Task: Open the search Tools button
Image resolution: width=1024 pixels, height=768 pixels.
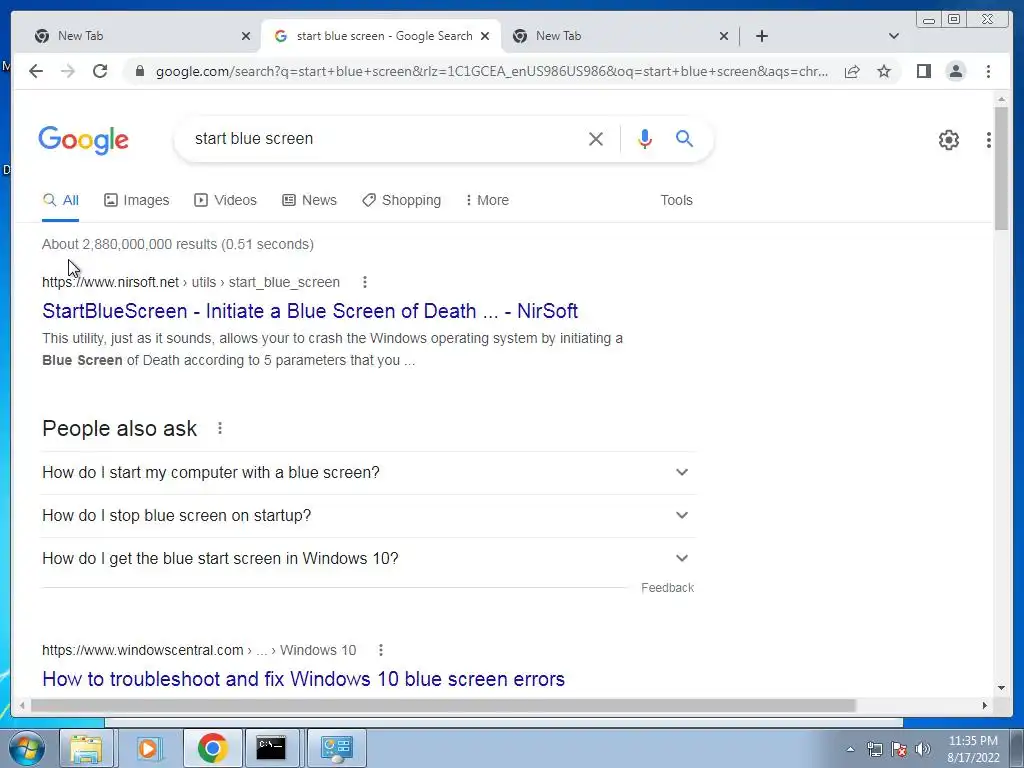Action: click(676, 200)
